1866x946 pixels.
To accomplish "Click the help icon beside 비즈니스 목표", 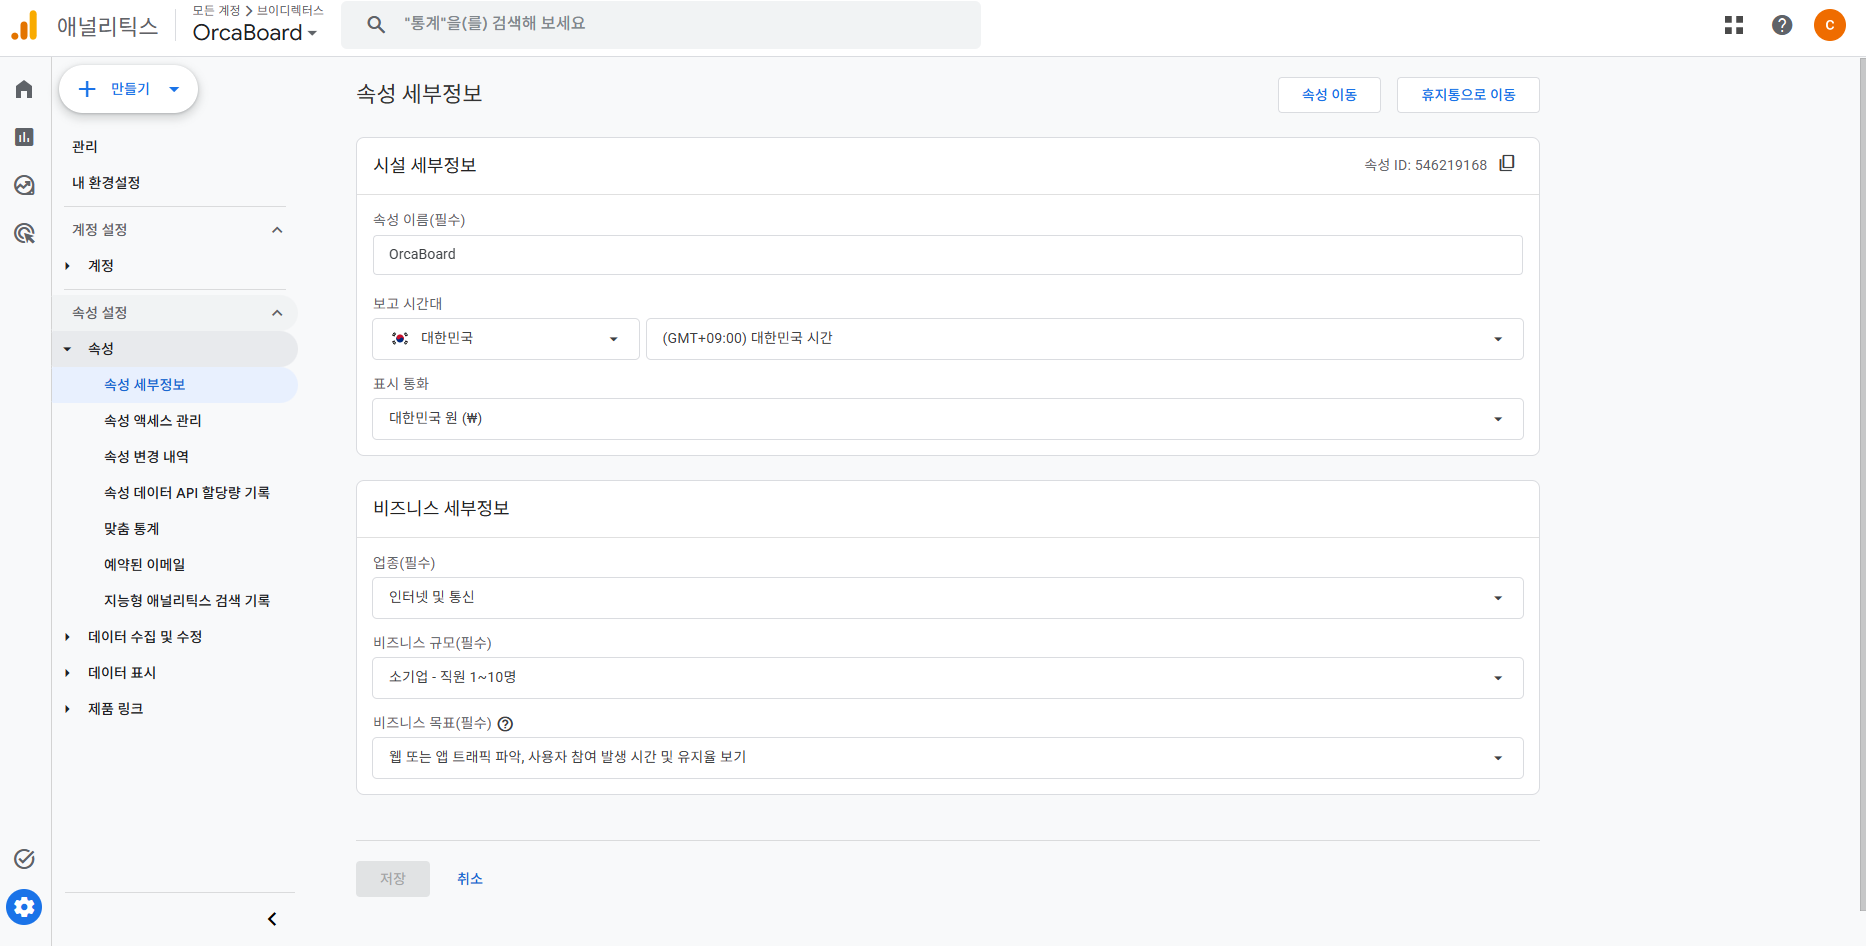I will pyautogui.click(x=505, y=724).
